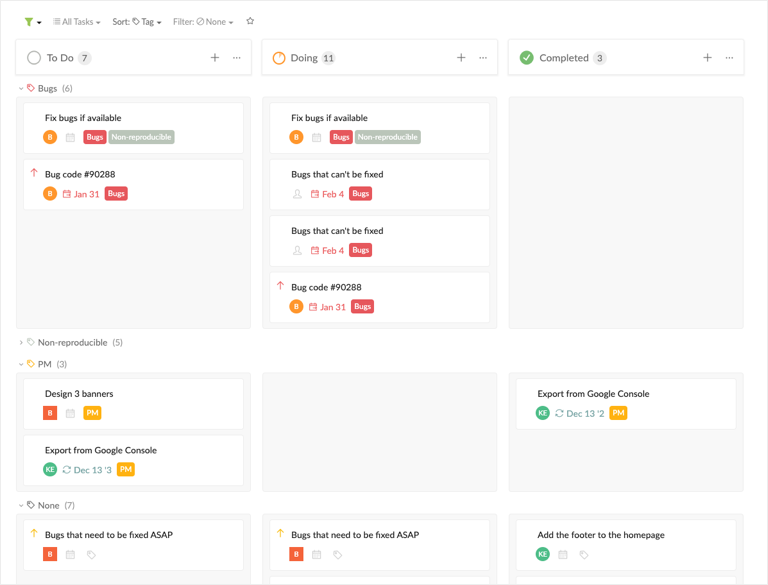Add a task to the Completed column
The image size is (768, 585).
point(707,58)
